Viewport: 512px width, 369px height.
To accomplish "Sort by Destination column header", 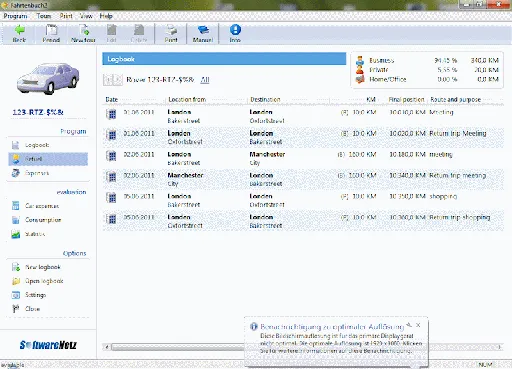I will tap(288, 99).
